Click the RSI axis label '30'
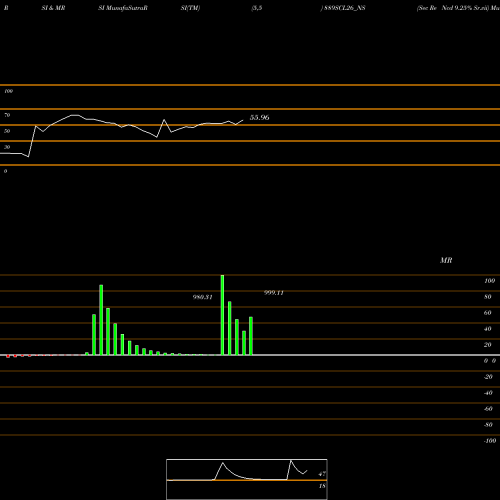 (7, 147)
